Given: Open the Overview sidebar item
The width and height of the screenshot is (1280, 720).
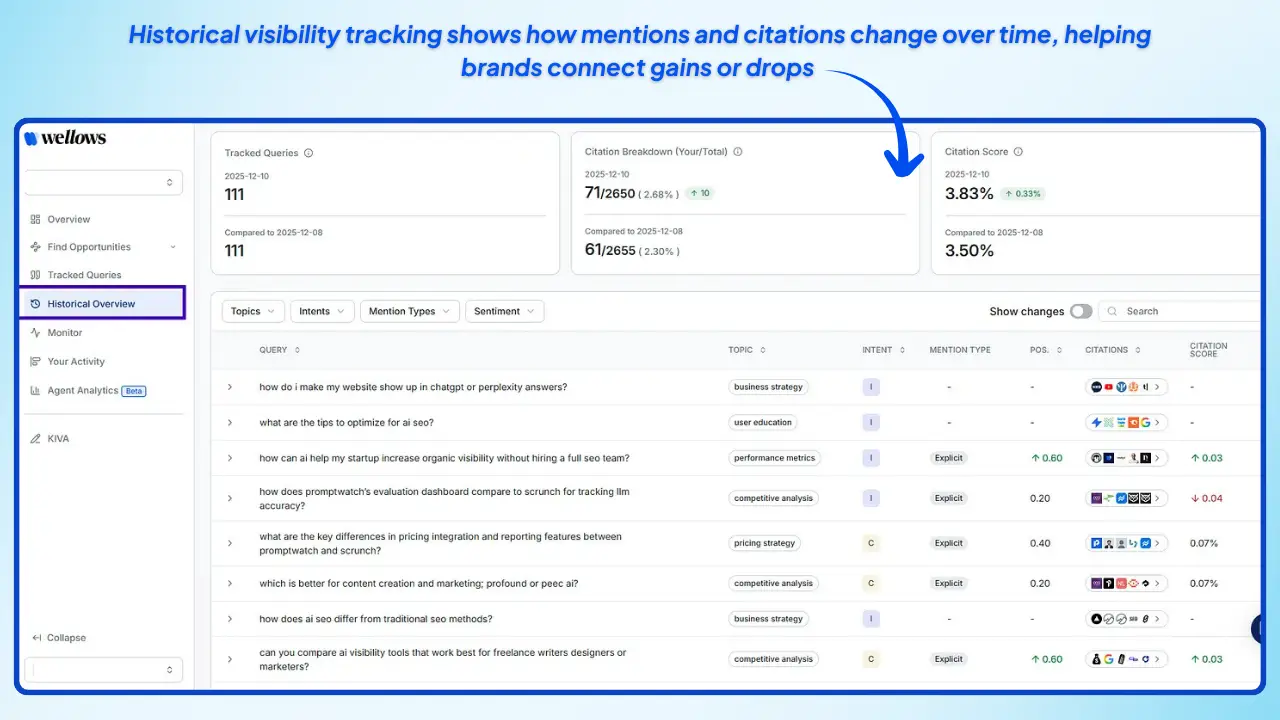Looking at the screenshot, I should [x=68, y=219].
